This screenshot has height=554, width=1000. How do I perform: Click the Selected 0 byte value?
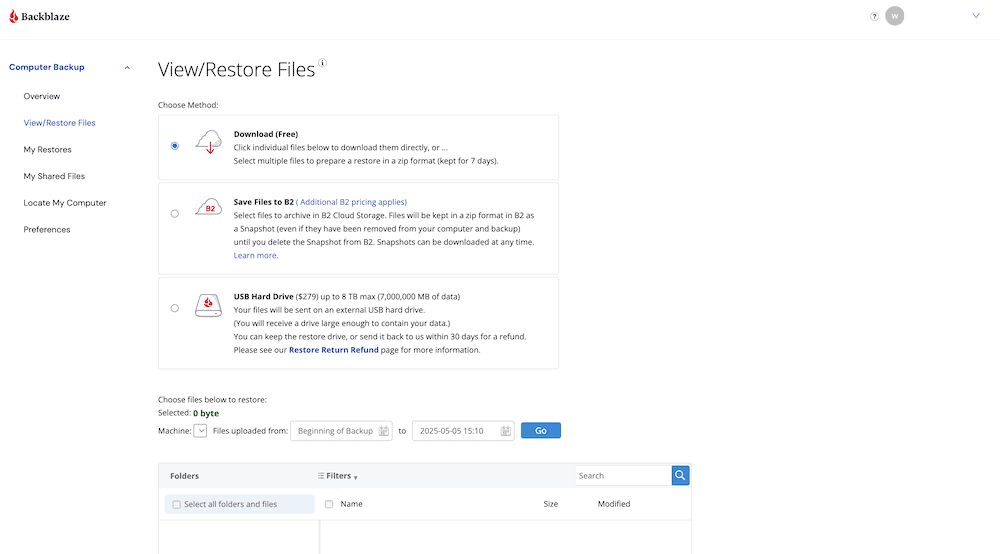pyautogui.click(x=206, y=414)
